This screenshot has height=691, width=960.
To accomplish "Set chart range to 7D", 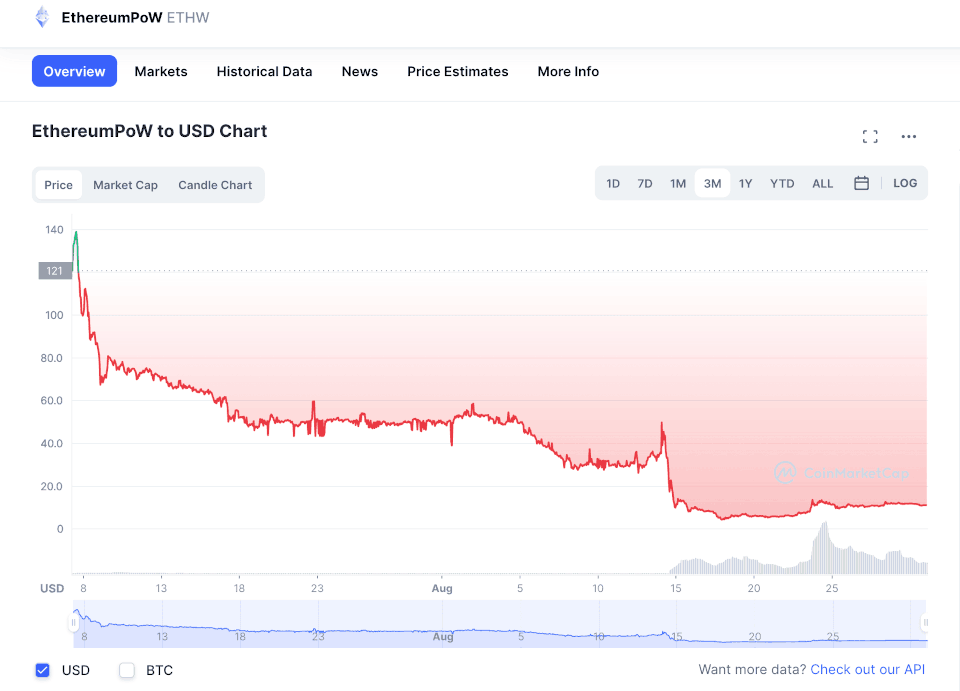I will (645, 184).
